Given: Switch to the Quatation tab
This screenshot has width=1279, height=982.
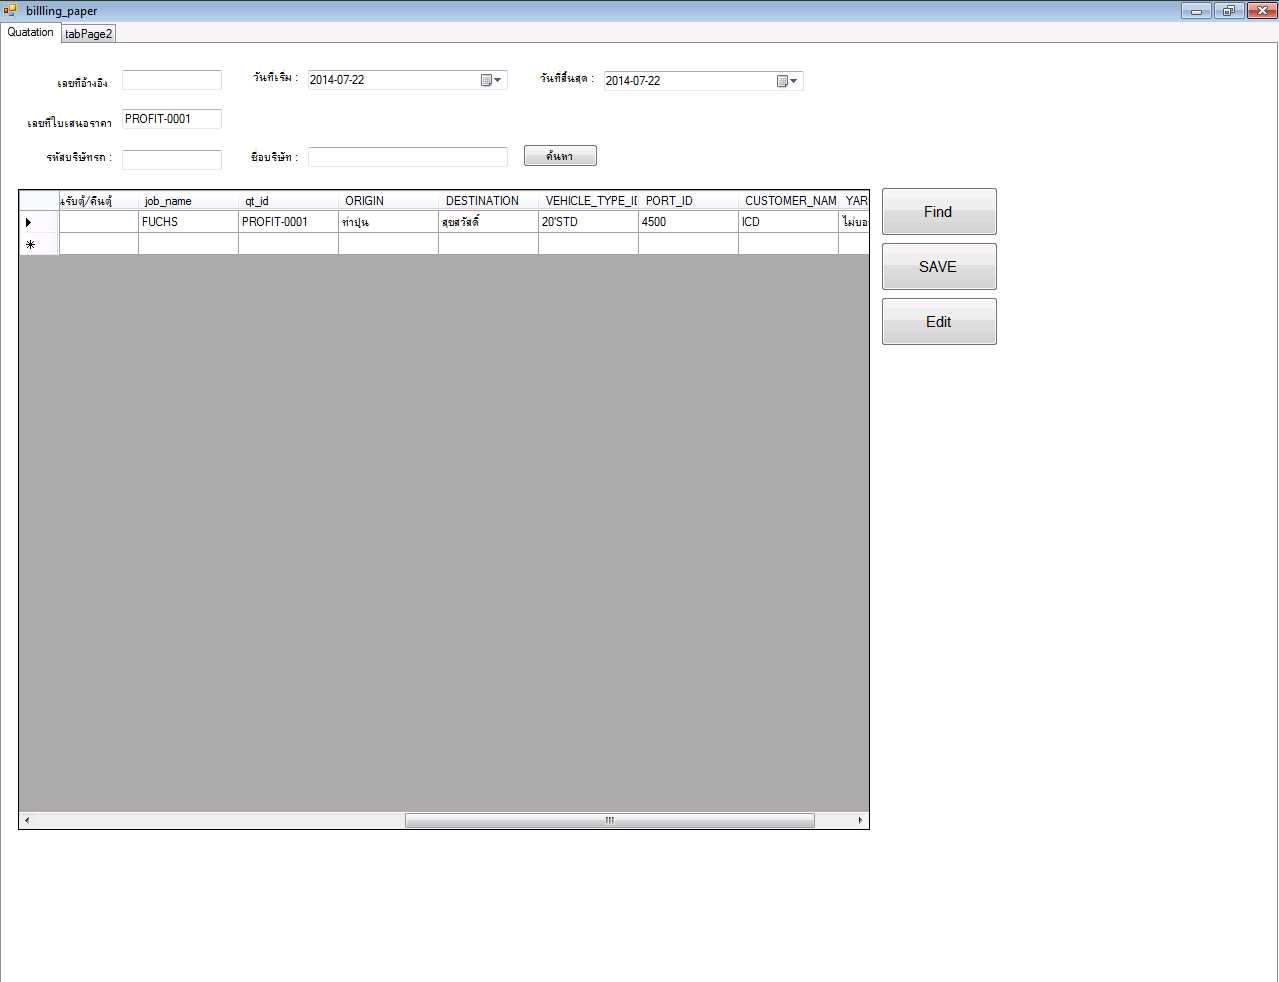Looking at the screenshot, I should [x=31, y=33].
